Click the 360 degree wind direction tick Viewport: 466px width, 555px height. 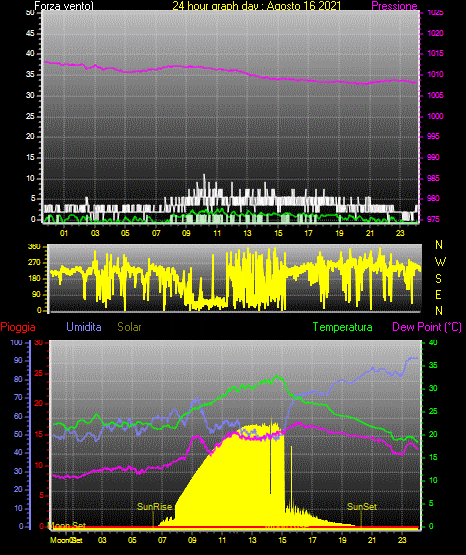[x=34, y=246]
